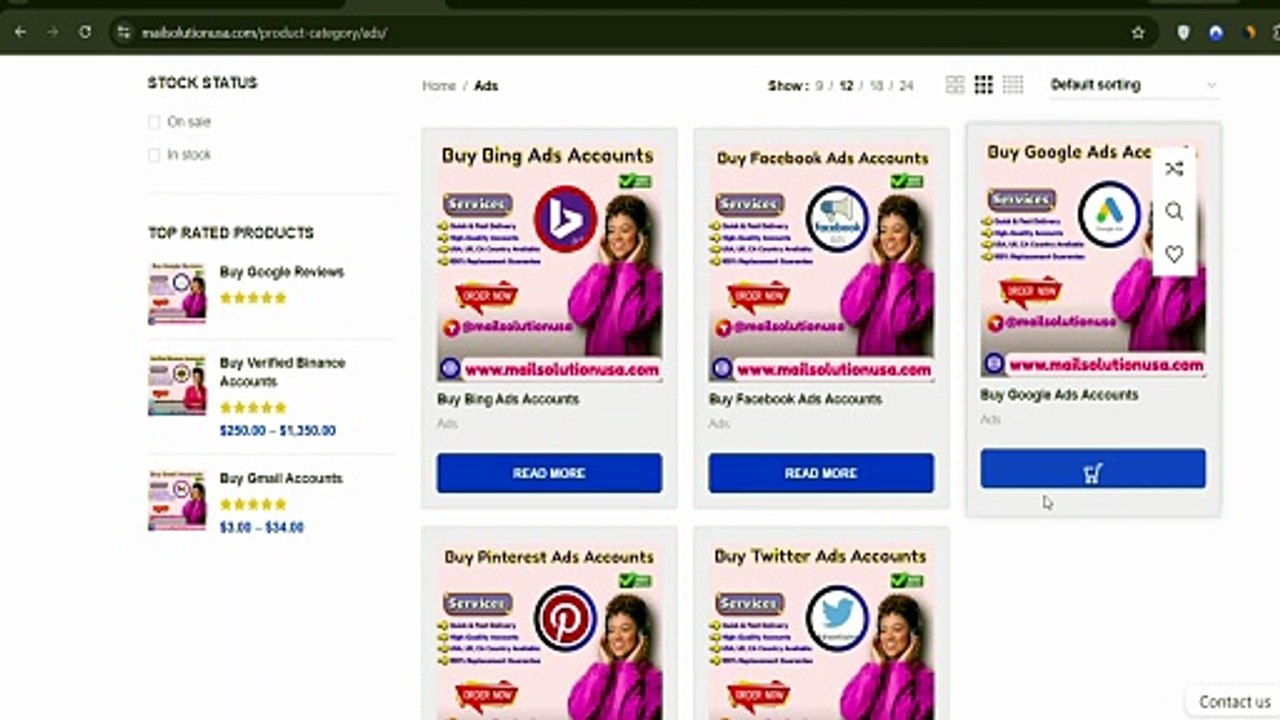1280x720 pixels.
Task: Compare the Buy Google Ads Accounts product
Action: click(1174, 169)
